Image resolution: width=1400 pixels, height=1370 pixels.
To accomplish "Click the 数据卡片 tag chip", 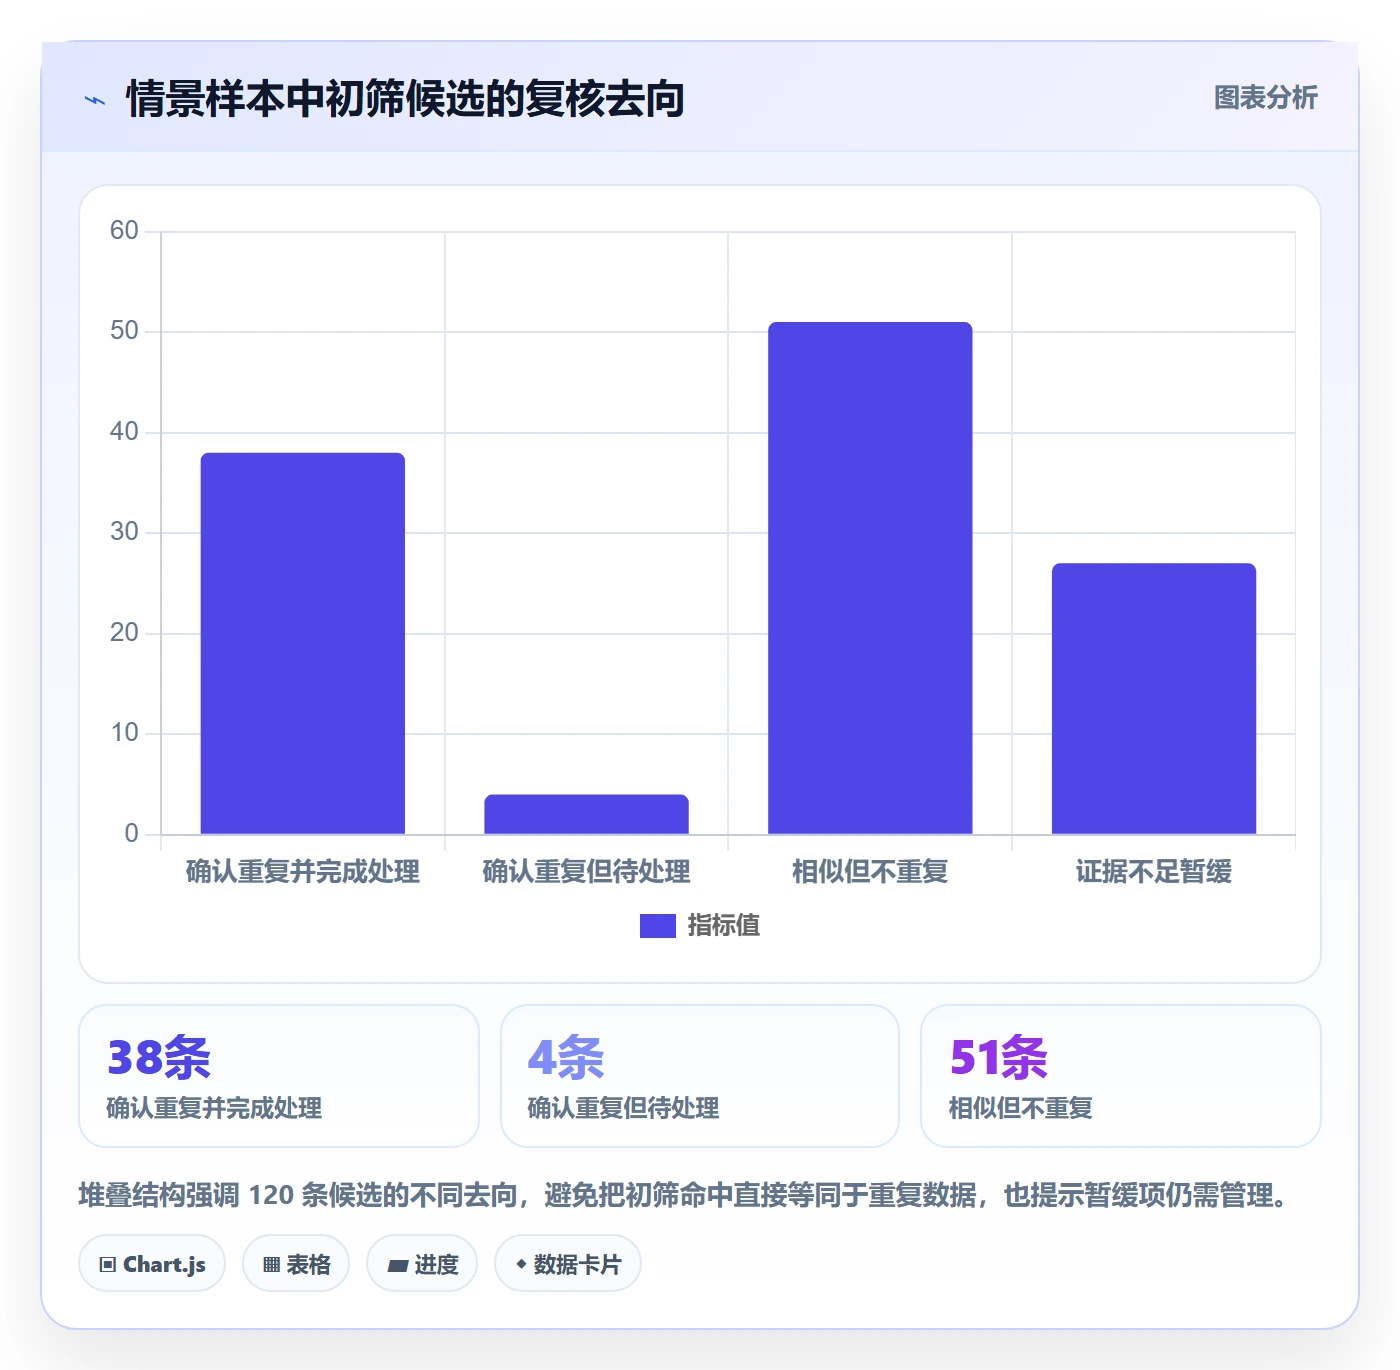I will coord(568,1264).
